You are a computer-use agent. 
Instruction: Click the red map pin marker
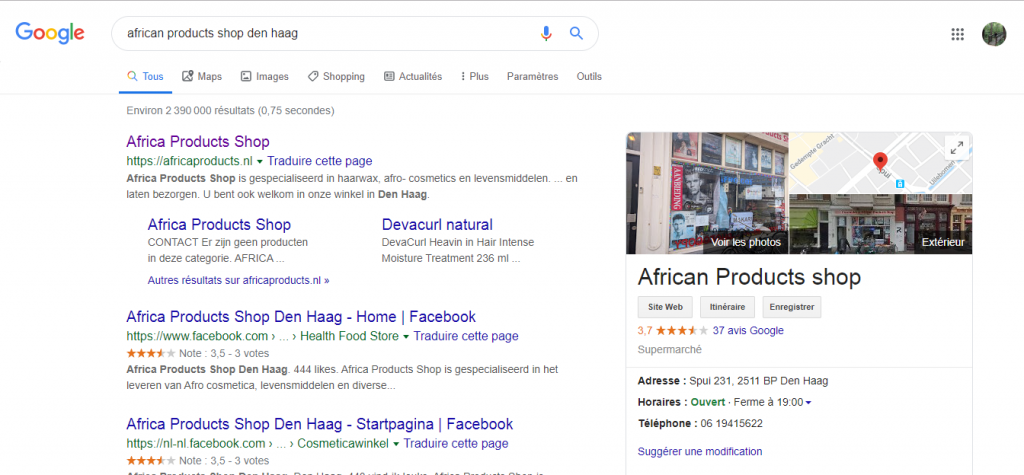pos(880,161)
